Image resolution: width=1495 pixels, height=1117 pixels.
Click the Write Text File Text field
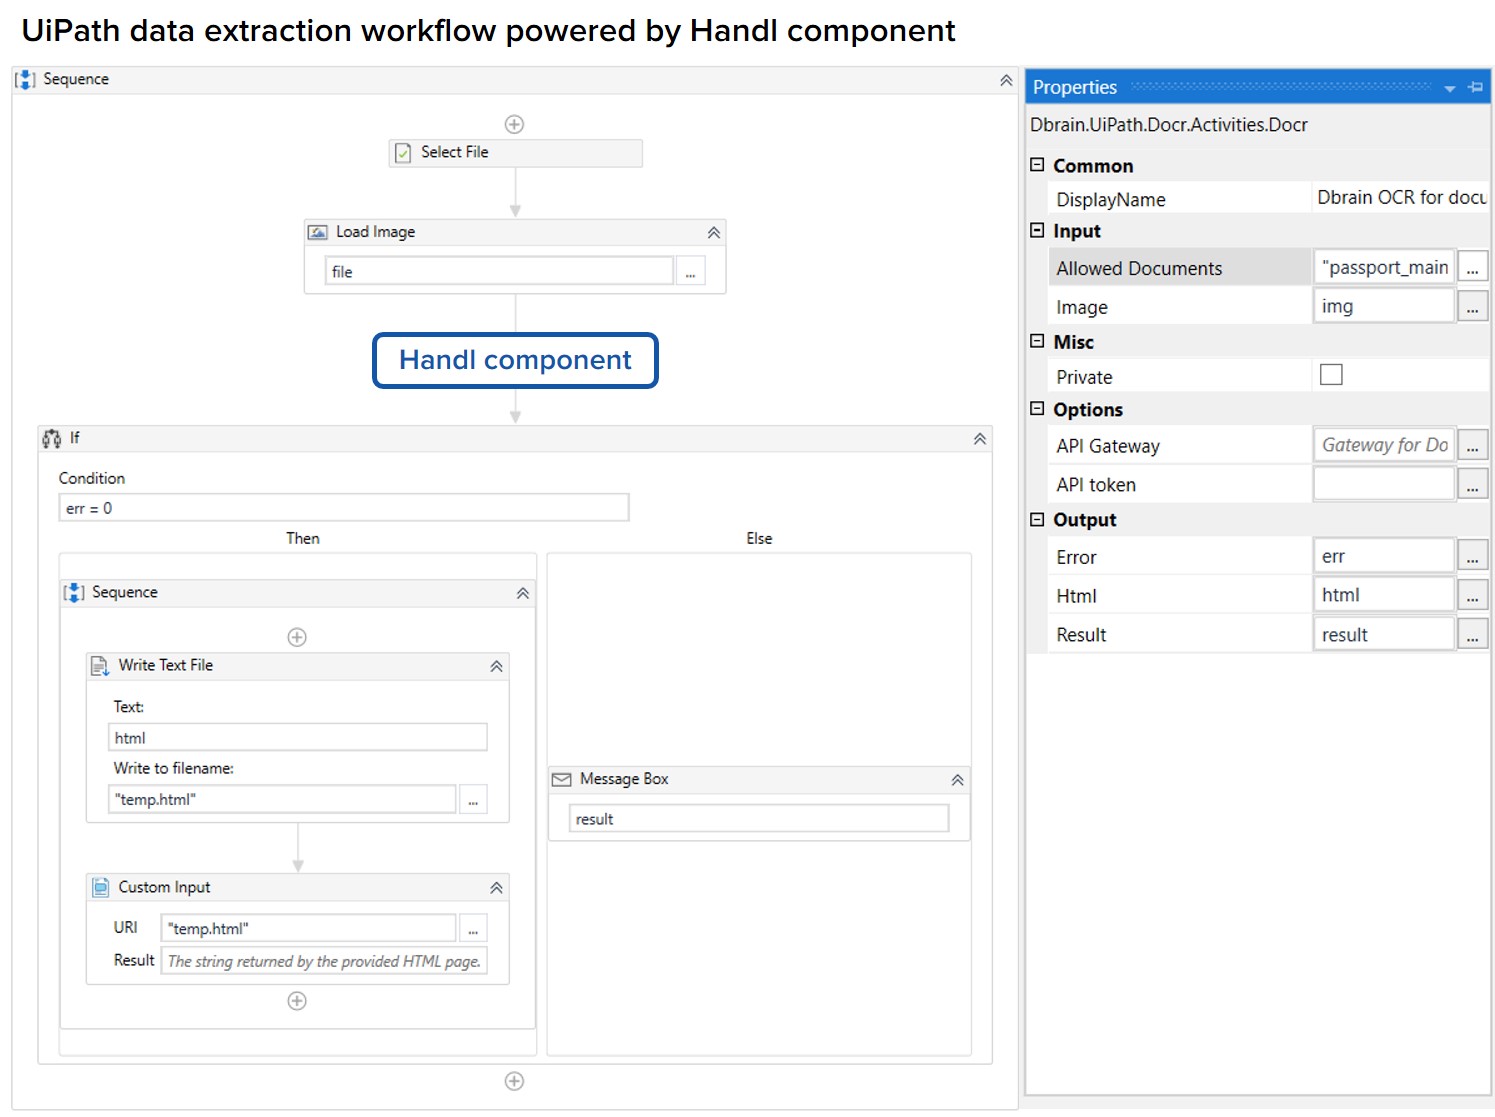click(x=298, y=737)
